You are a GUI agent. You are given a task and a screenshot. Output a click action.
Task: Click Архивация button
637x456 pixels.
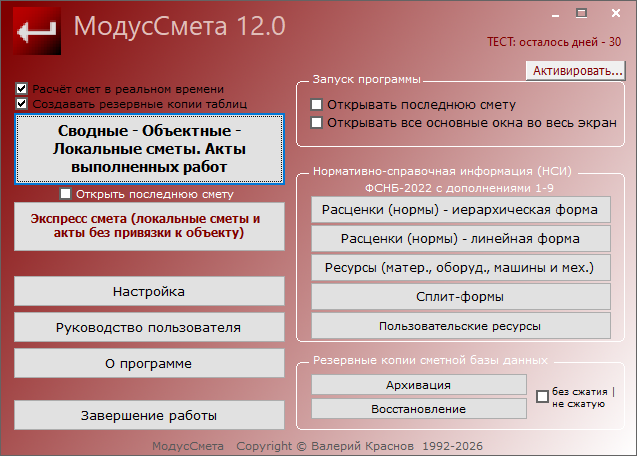click(x=419, y=385)
